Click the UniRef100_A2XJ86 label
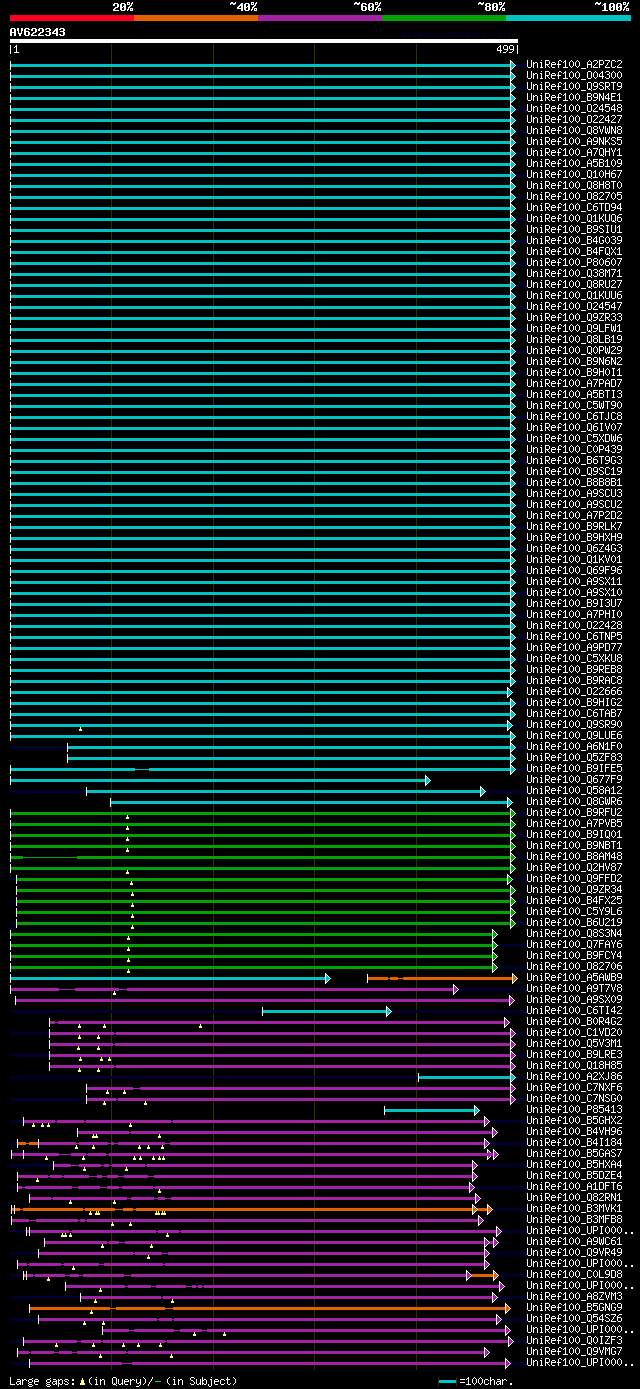 (x=574, y=1077)
